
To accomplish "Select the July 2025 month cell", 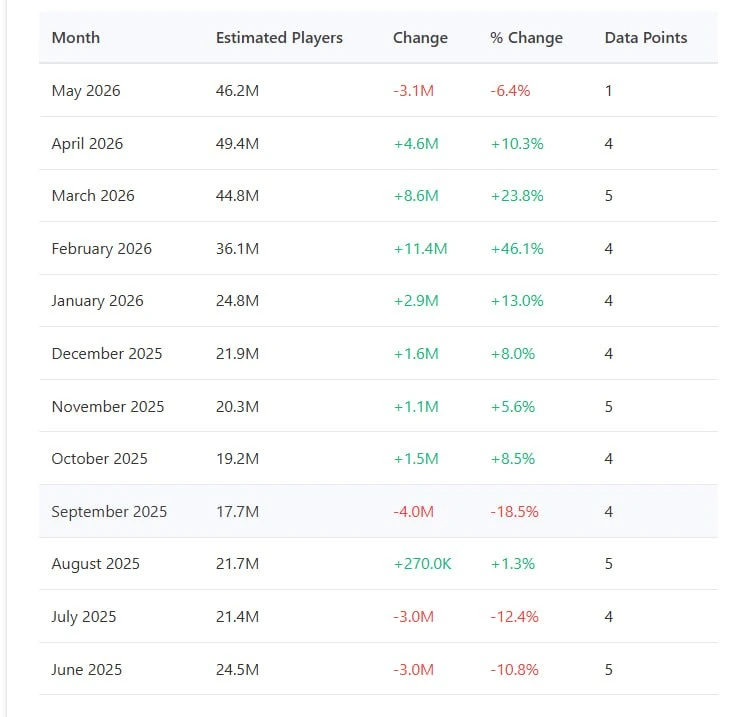I will click(x=84, y=617).
